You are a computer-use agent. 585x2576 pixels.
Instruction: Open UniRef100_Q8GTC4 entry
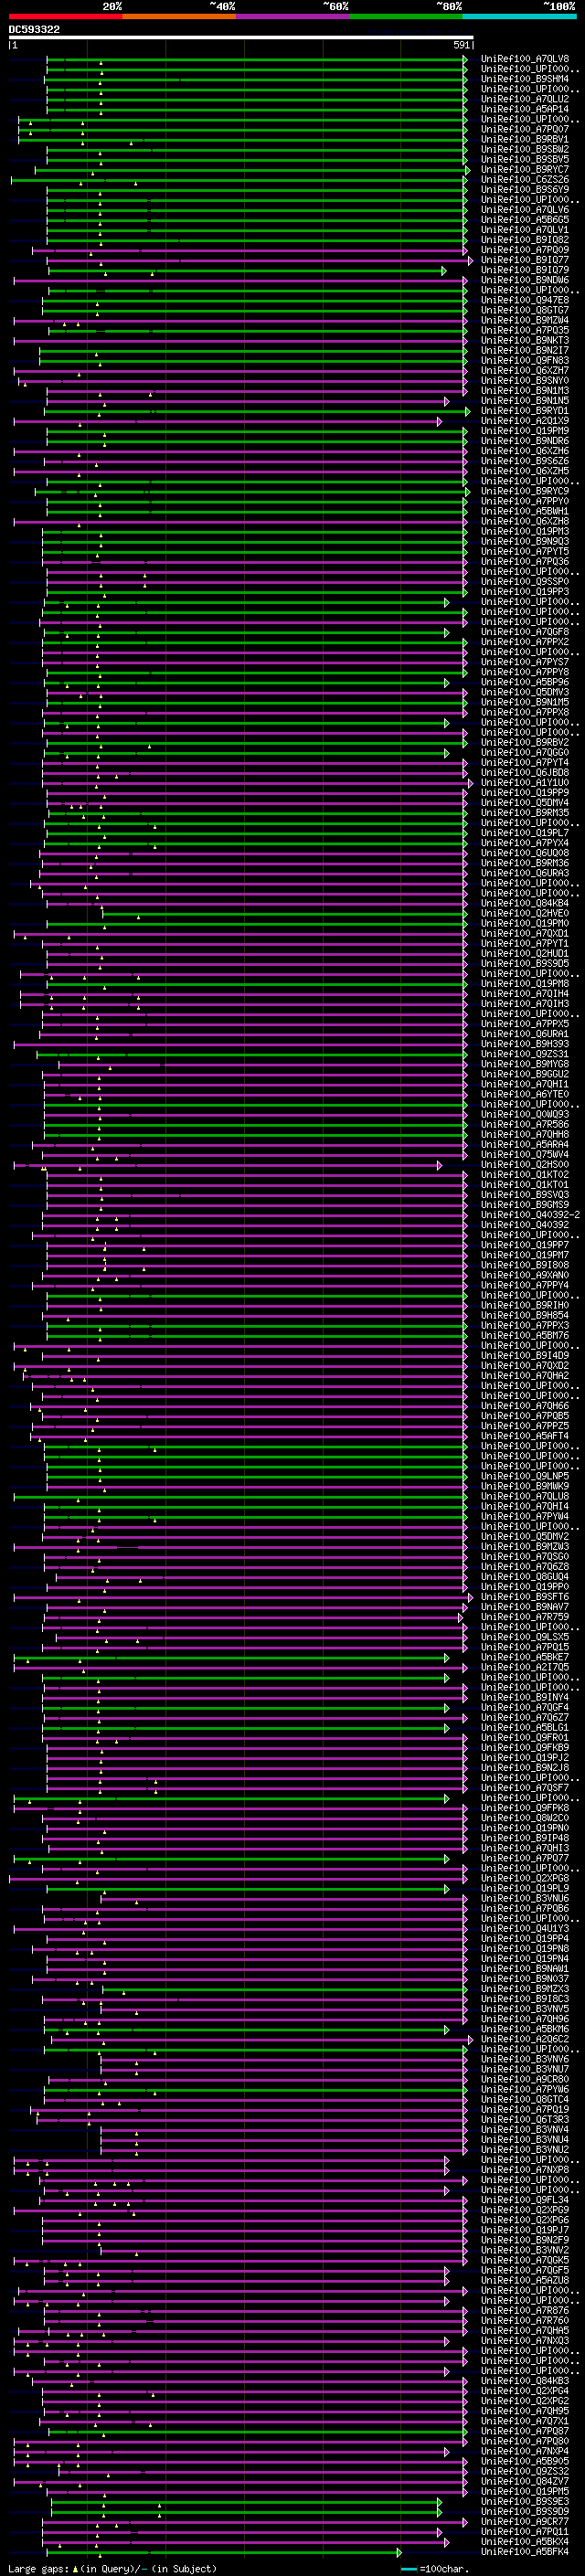(x=525, y=2100)
